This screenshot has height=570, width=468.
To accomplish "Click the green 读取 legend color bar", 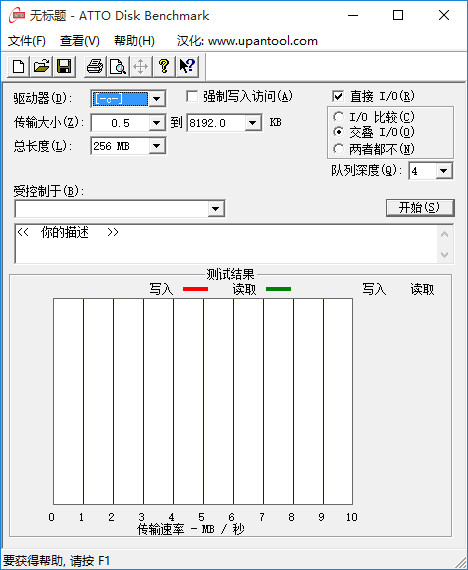I will click(279, 289).
